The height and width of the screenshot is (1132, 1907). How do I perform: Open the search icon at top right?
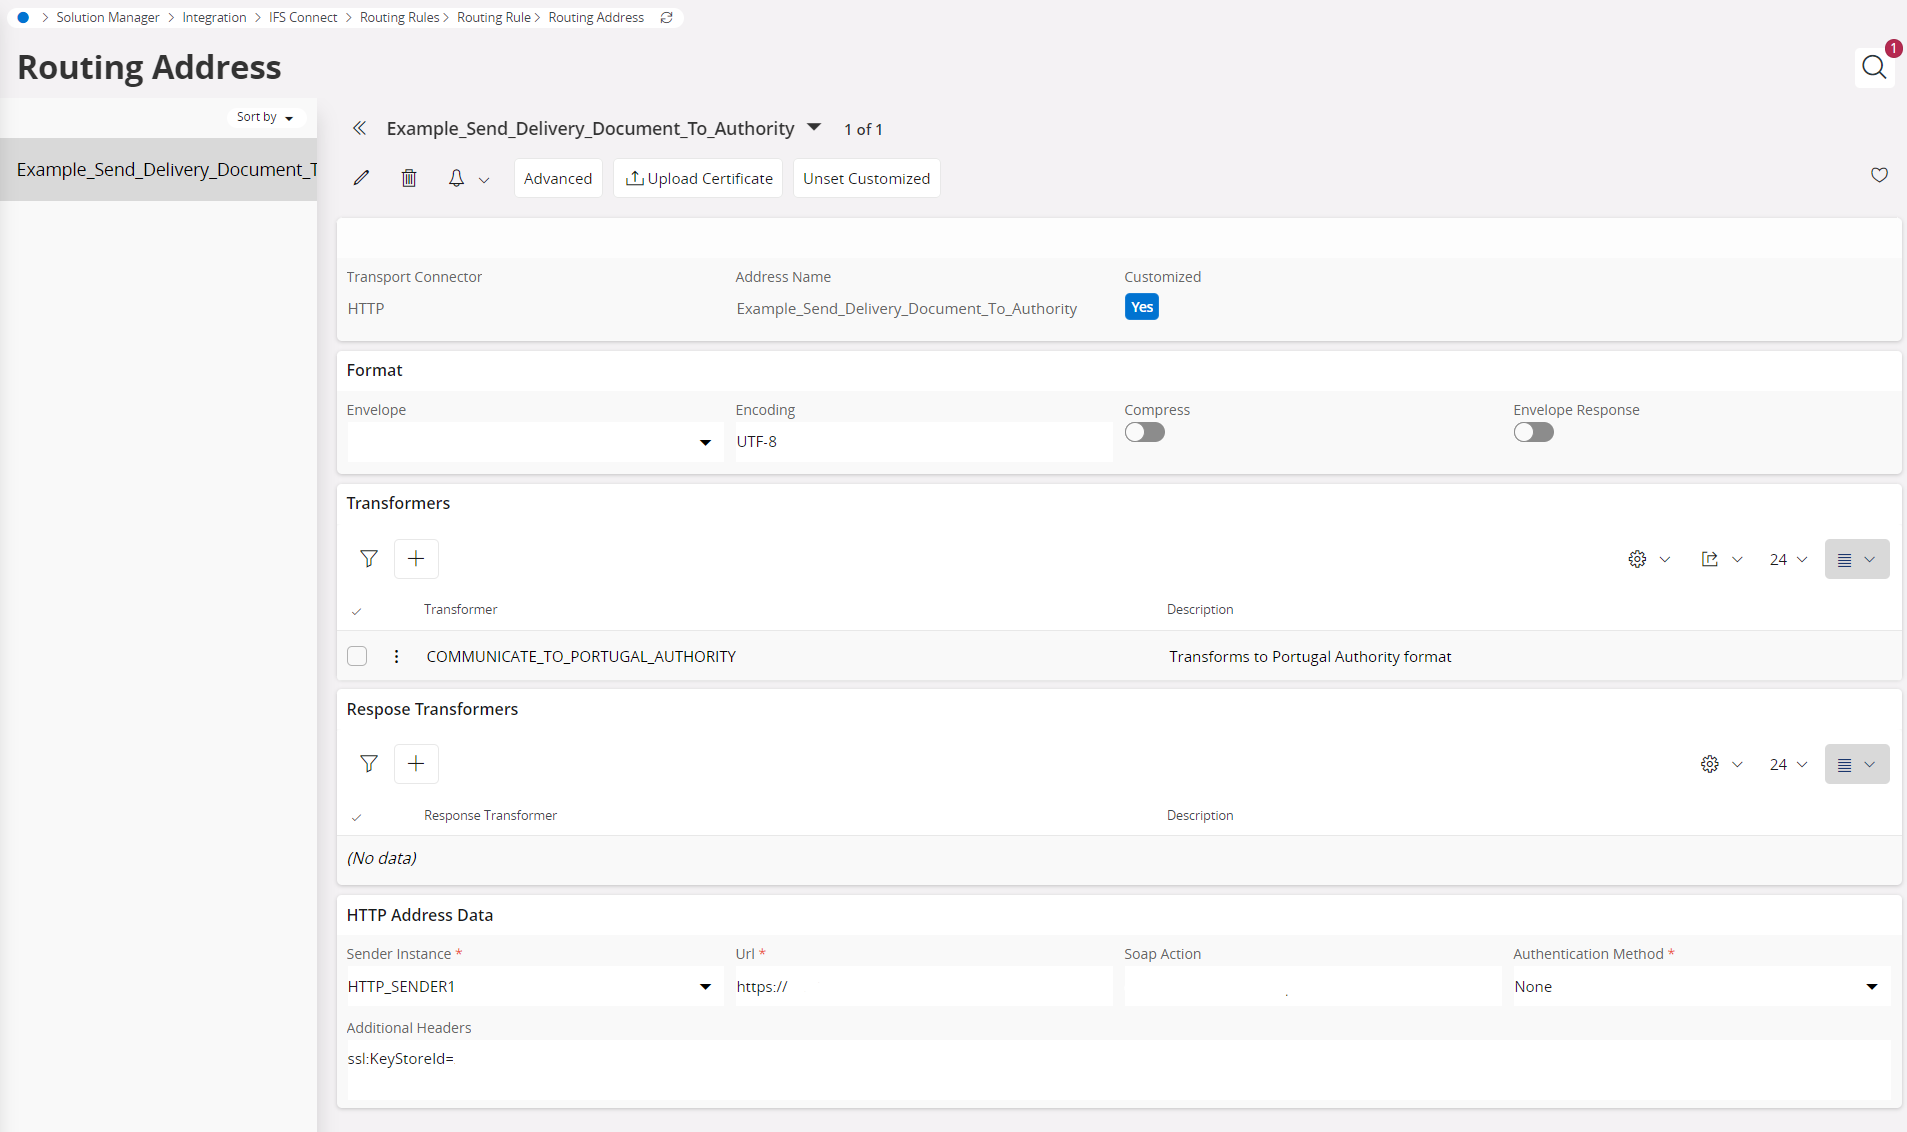[1872, 68]
